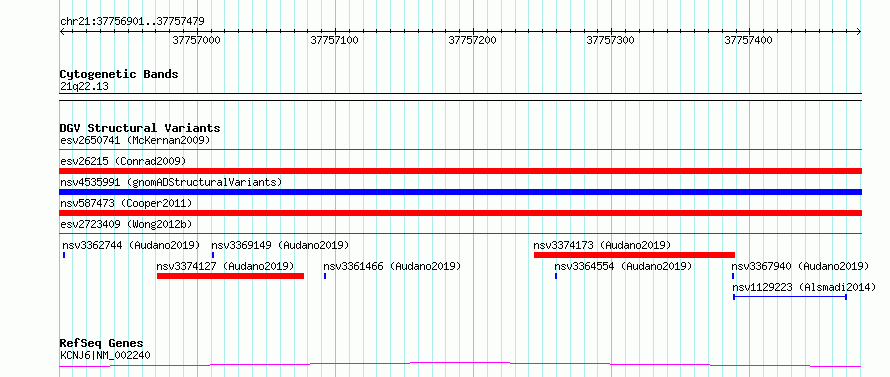The width and height of the screenshot is (890, 377).
Task: Open the esv2650741 (McKernan2009) label
Action: pyautogui.click(x=135, y=140)
